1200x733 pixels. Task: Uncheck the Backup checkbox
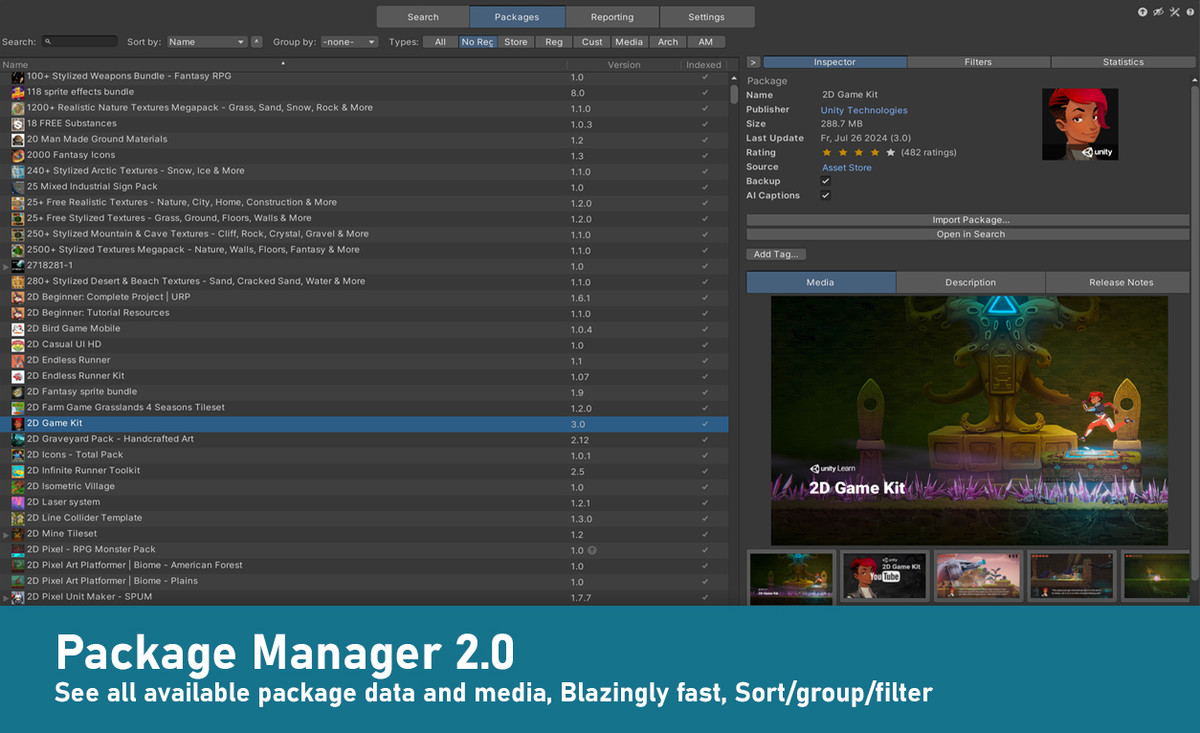click(x=825, y=181)
